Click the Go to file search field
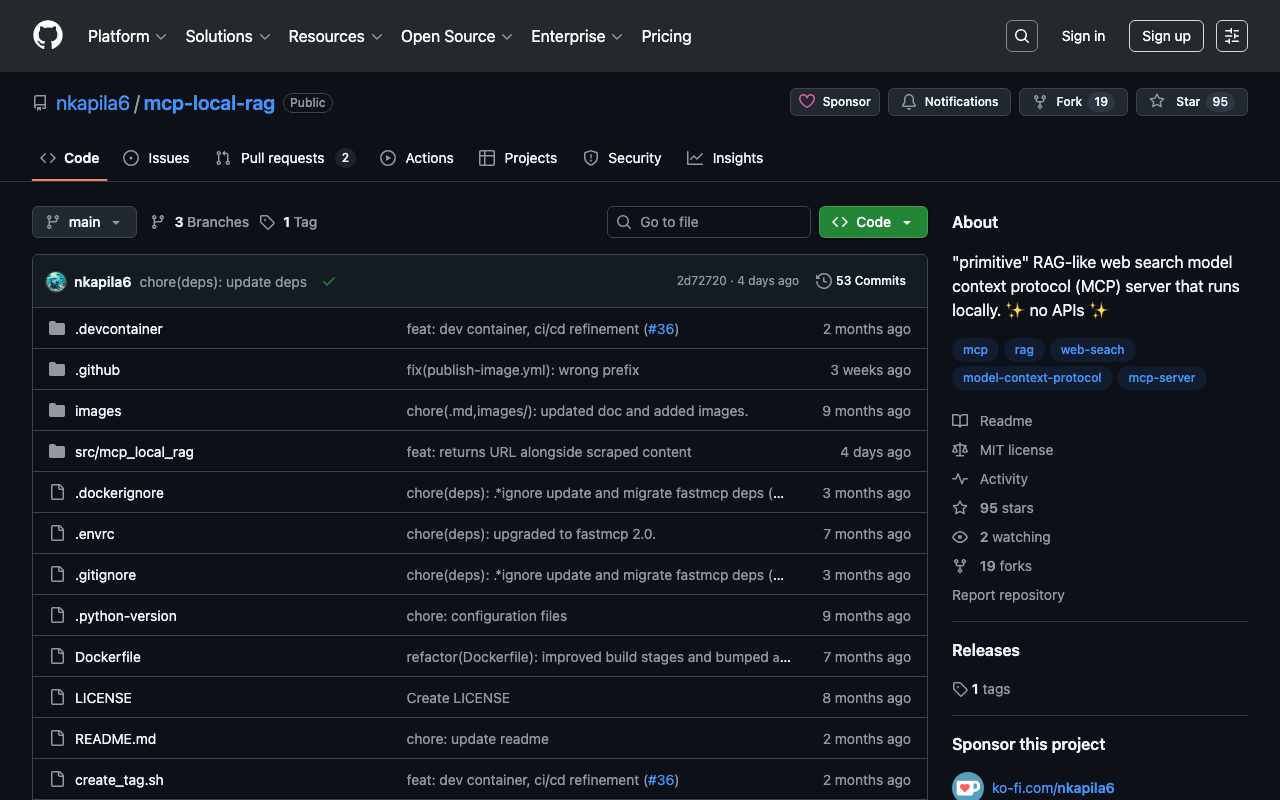 click(709, 222)
